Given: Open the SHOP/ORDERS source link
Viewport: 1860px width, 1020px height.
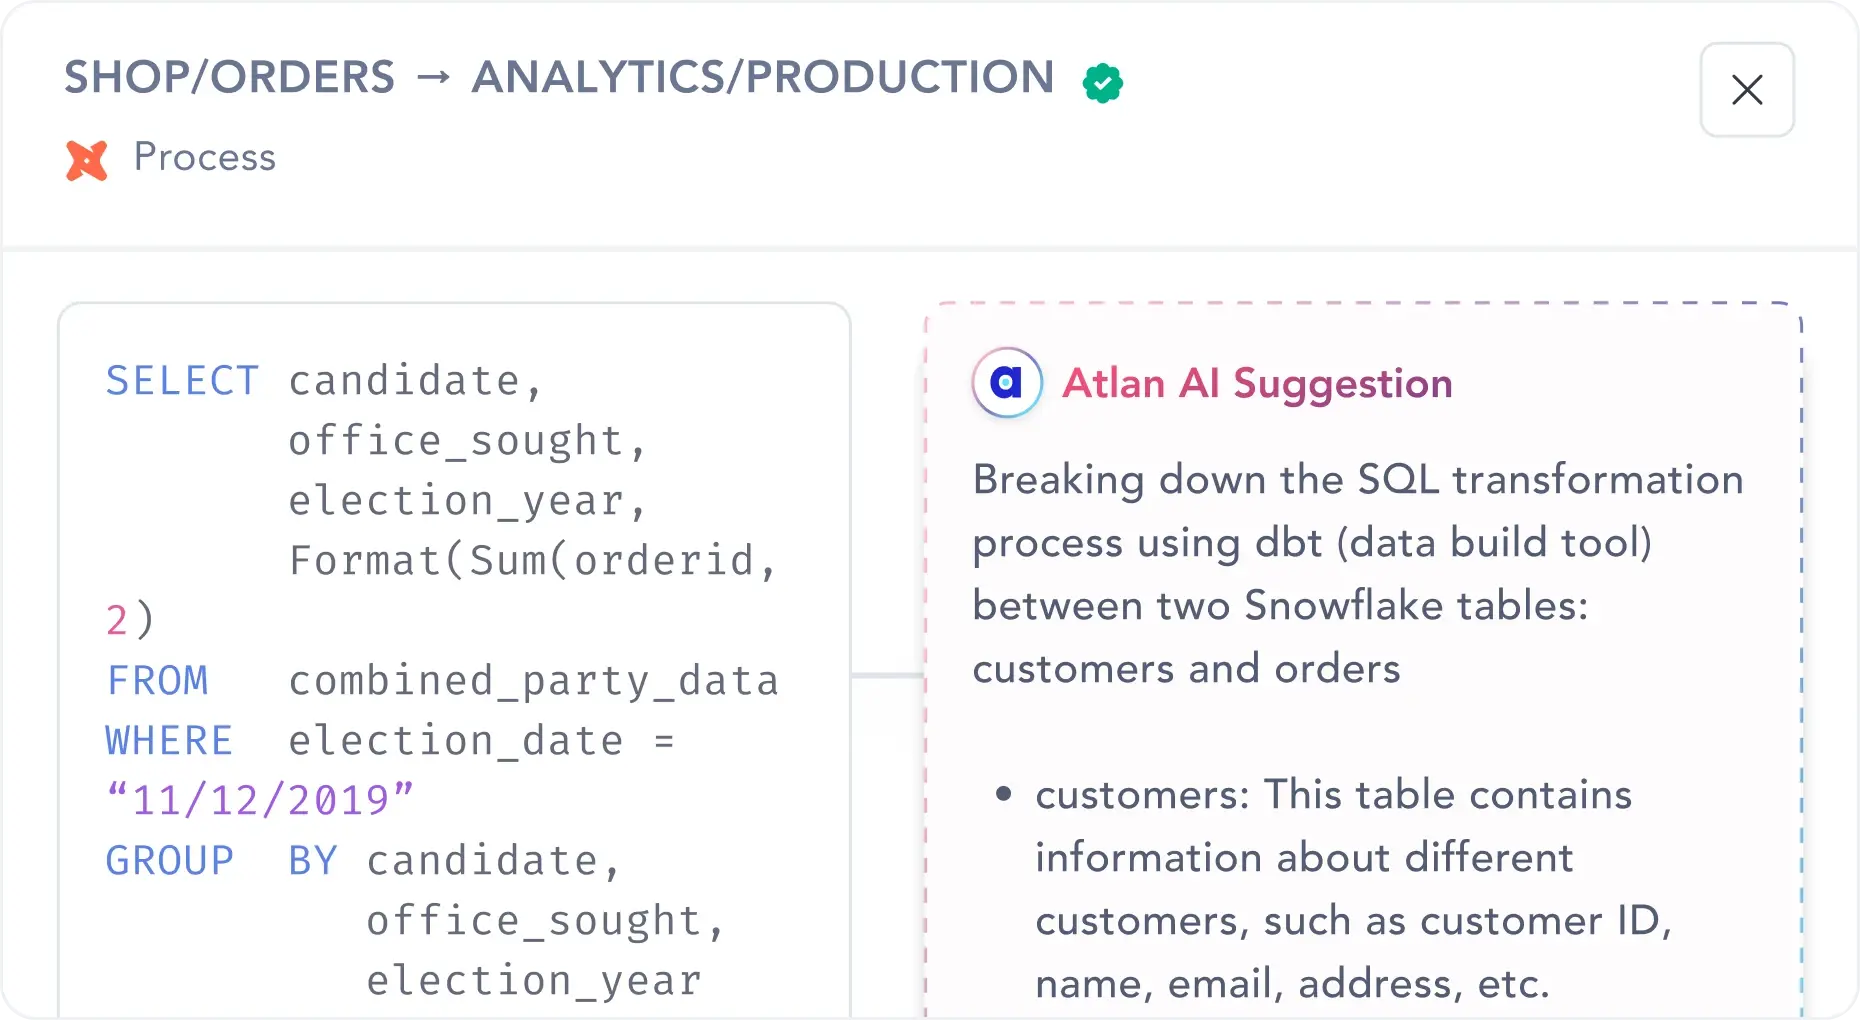Looking at the screenshot, I should (x=227, y=76).
